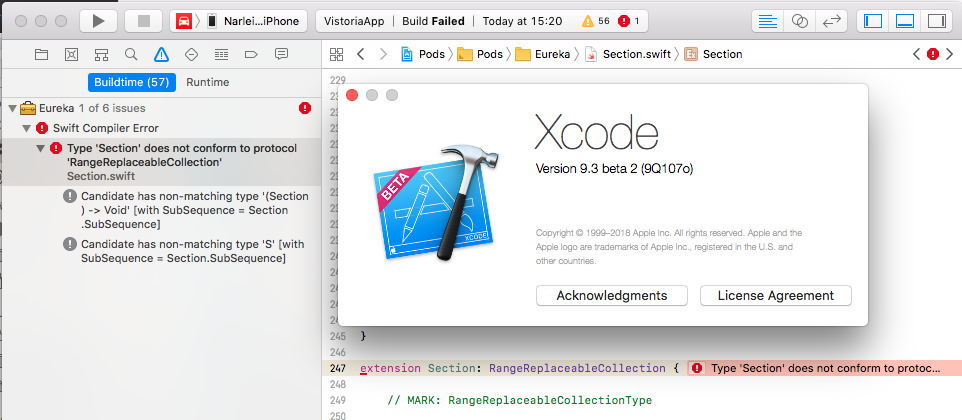Select the Runtime tab

coord(208,82)
